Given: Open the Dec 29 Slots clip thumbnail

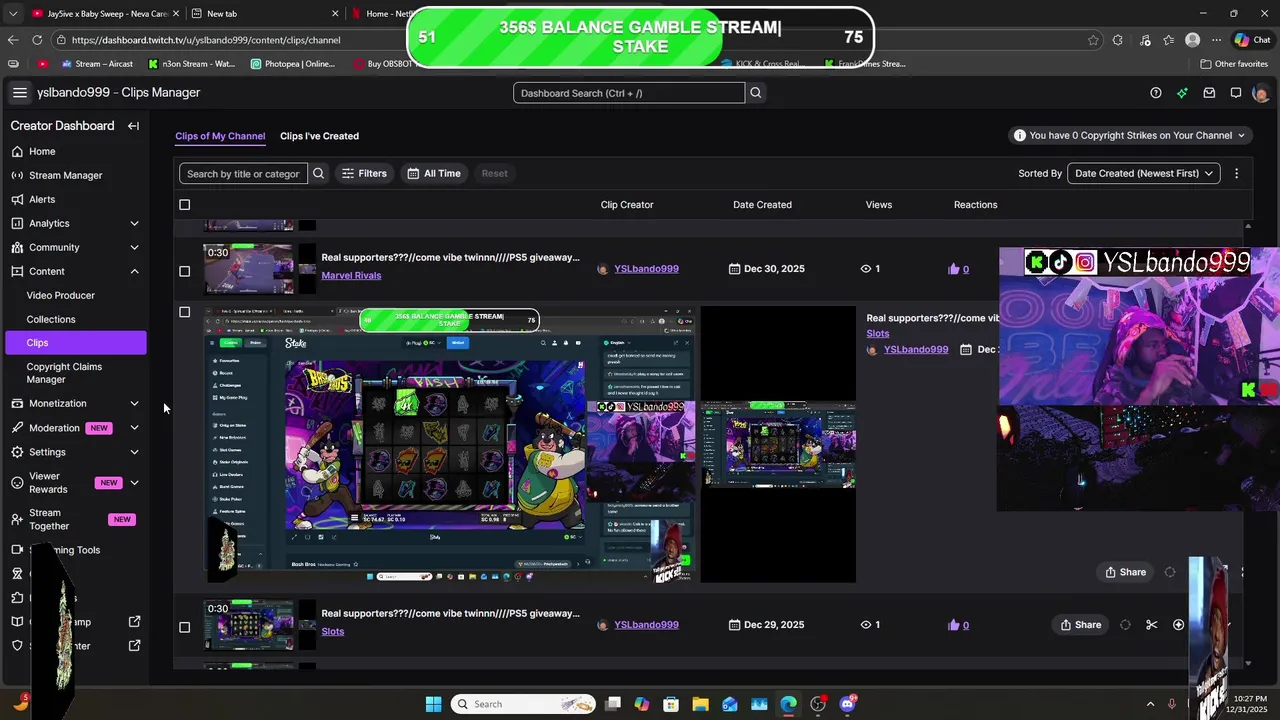Looking at the screenshot, I should [x=249, y=625].
